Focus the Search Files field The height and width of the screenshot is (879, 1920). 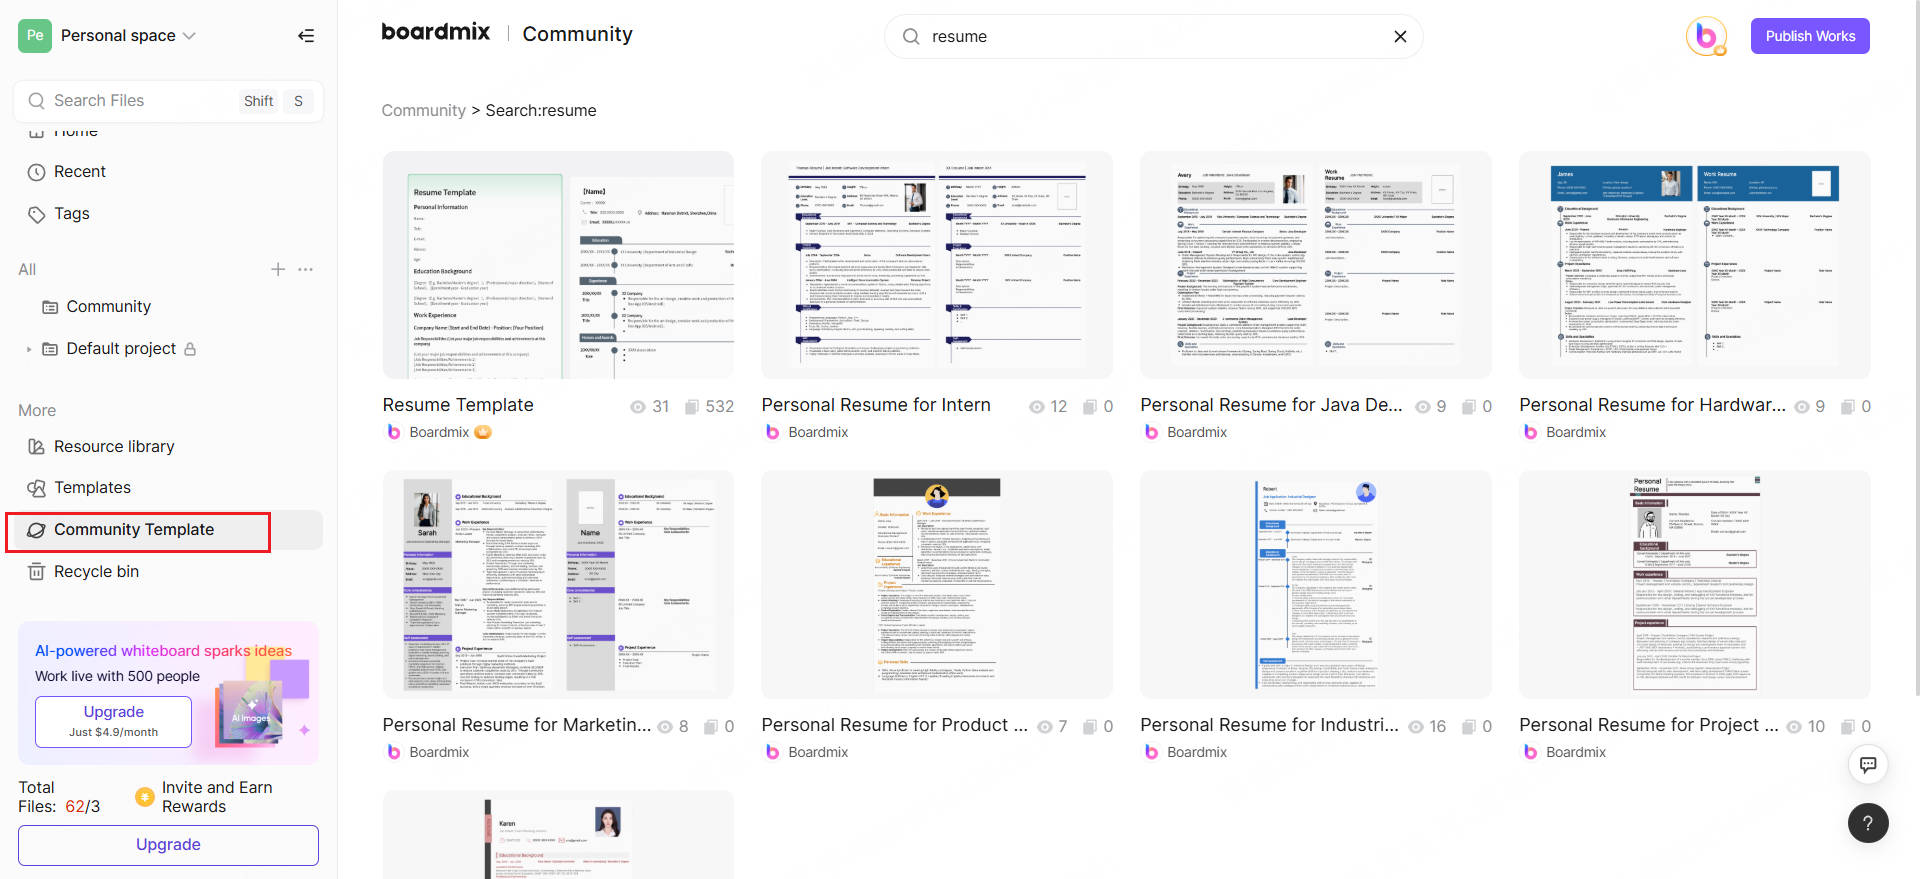pos(168,101)
